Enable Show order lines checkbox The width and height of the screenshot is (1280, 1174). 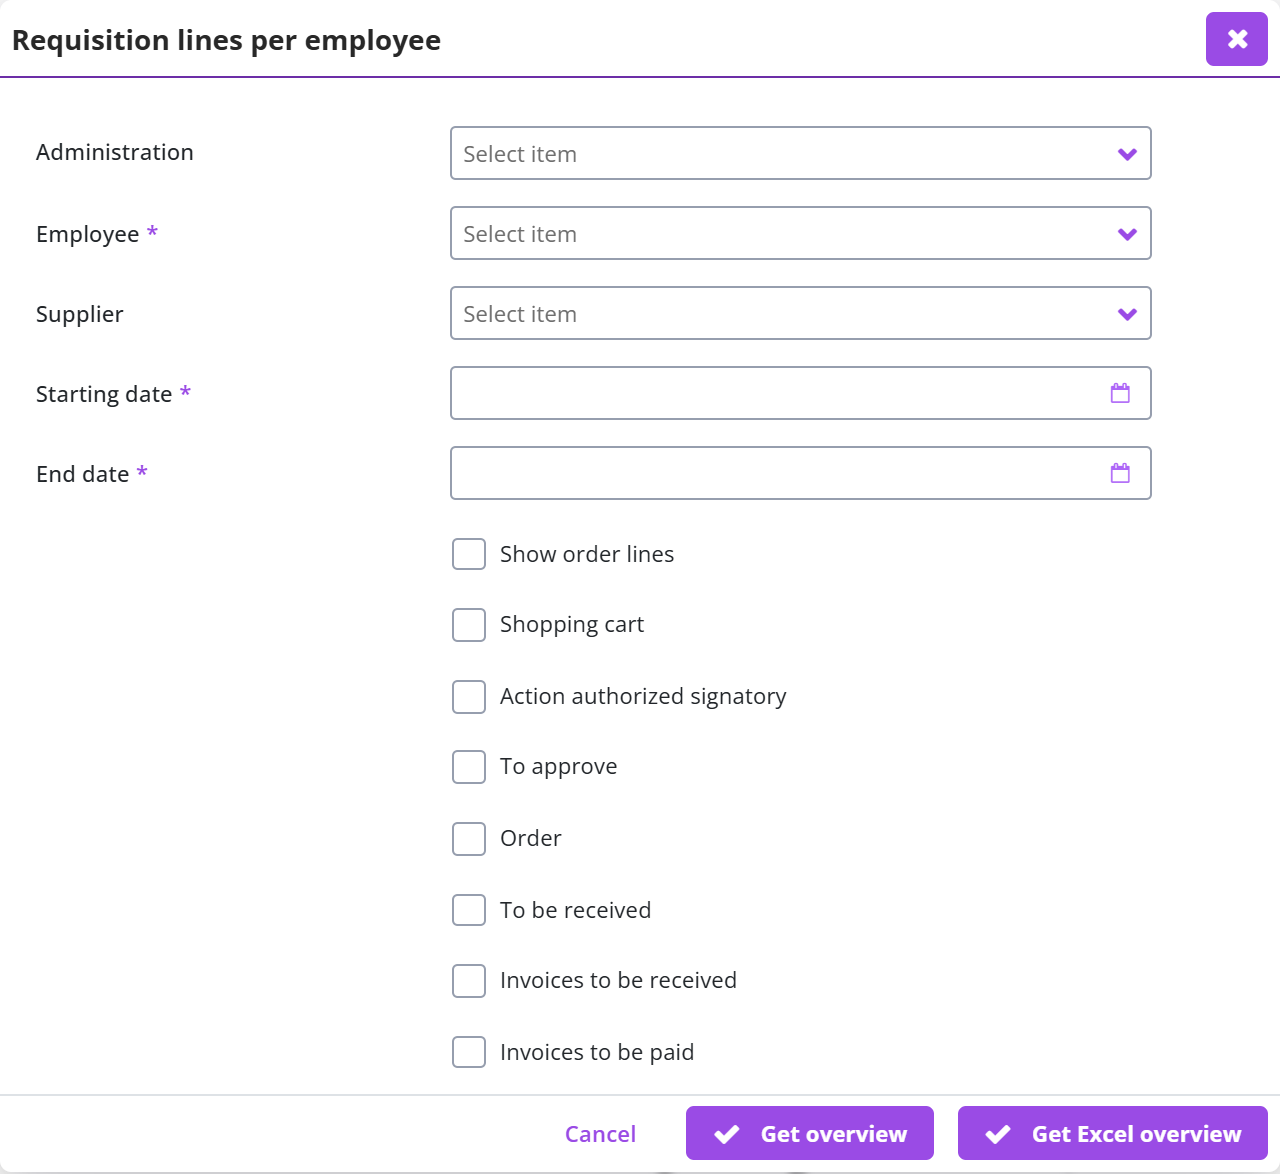click(469, 554)
